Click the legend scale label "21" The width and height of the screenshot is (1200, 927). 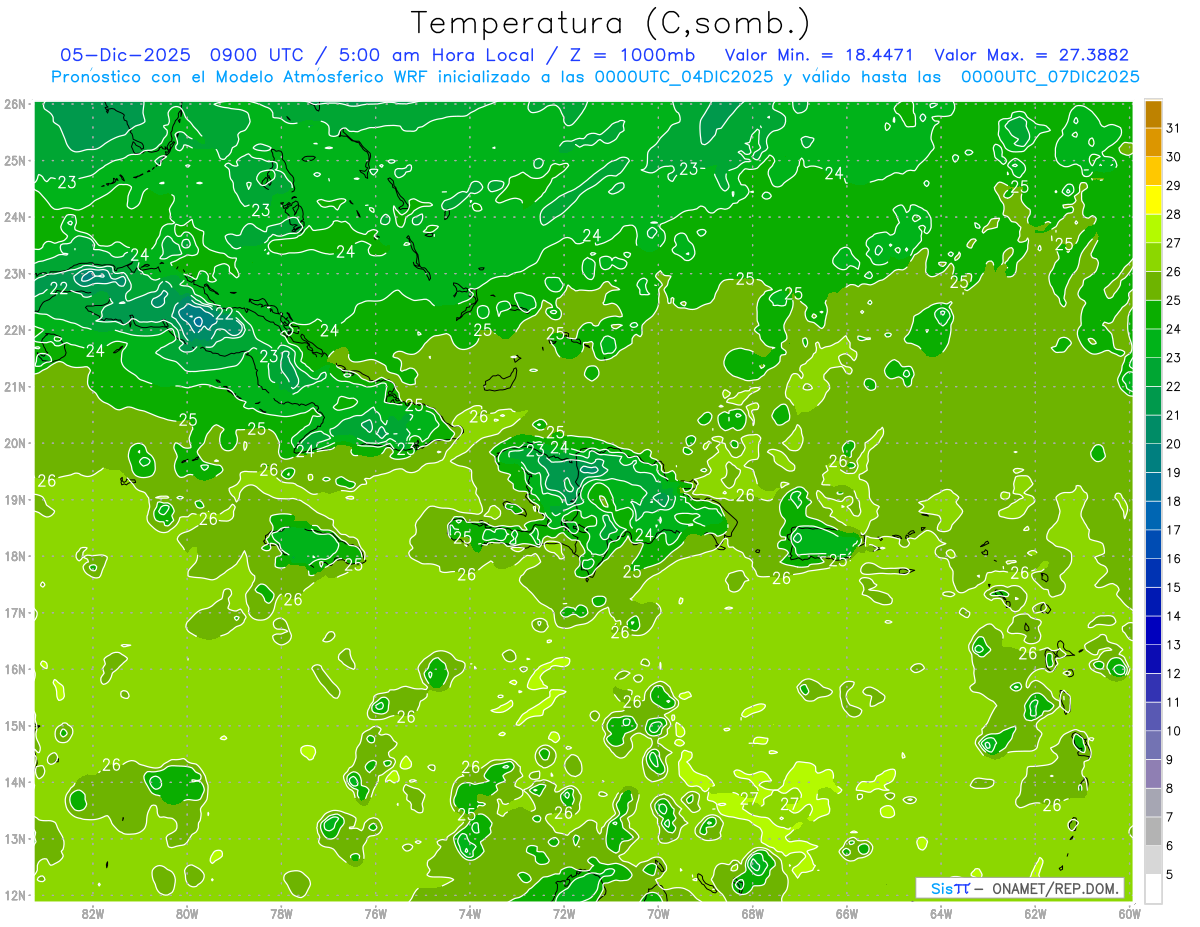pyautogui.click(x=1173, y=415)
